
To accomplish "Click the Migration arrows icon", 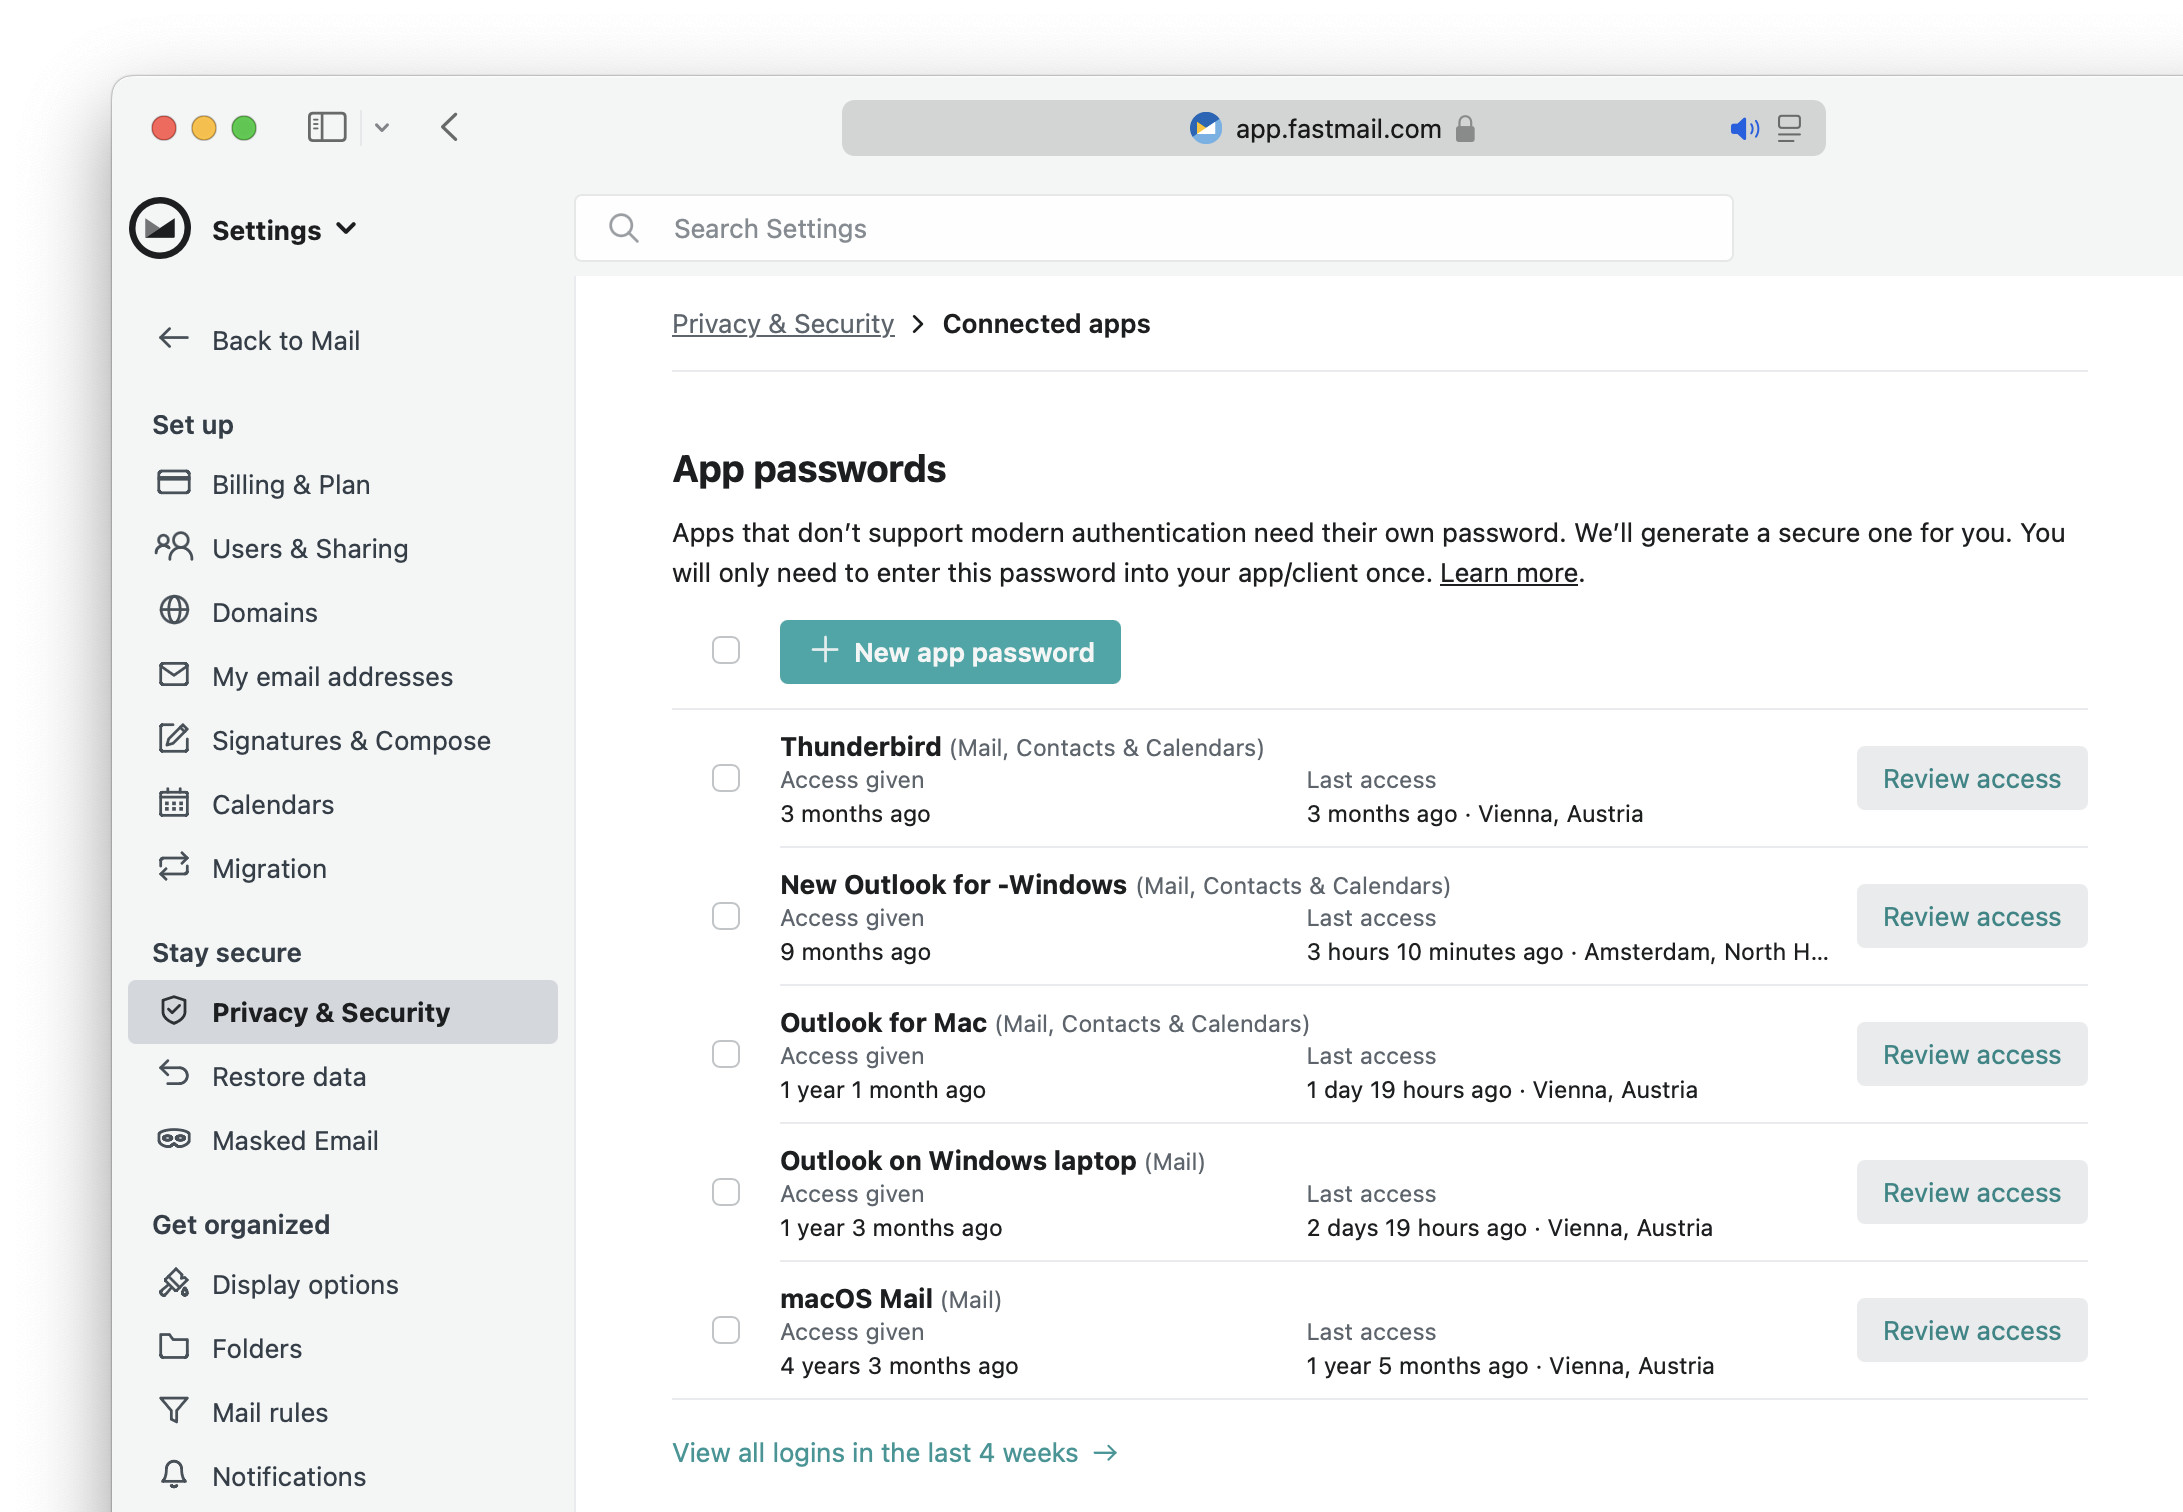I will point(174,866).
